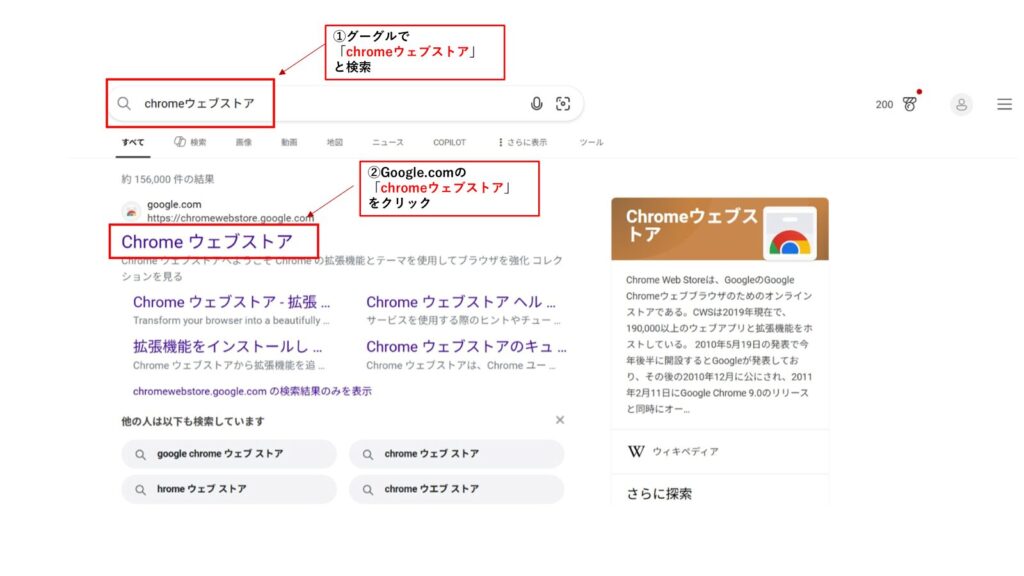This screenshot has width=1024, height=576.
Task: Click the 200 rewards points count
Action: [884, 104]
